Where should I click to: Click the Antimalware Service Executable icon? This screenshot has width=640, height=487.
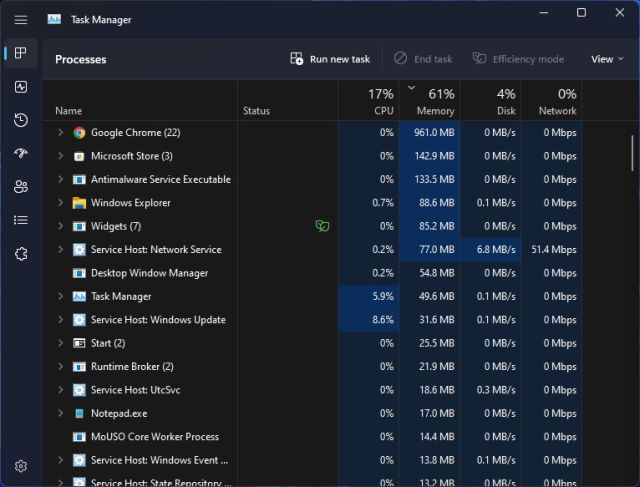point(79,180)
